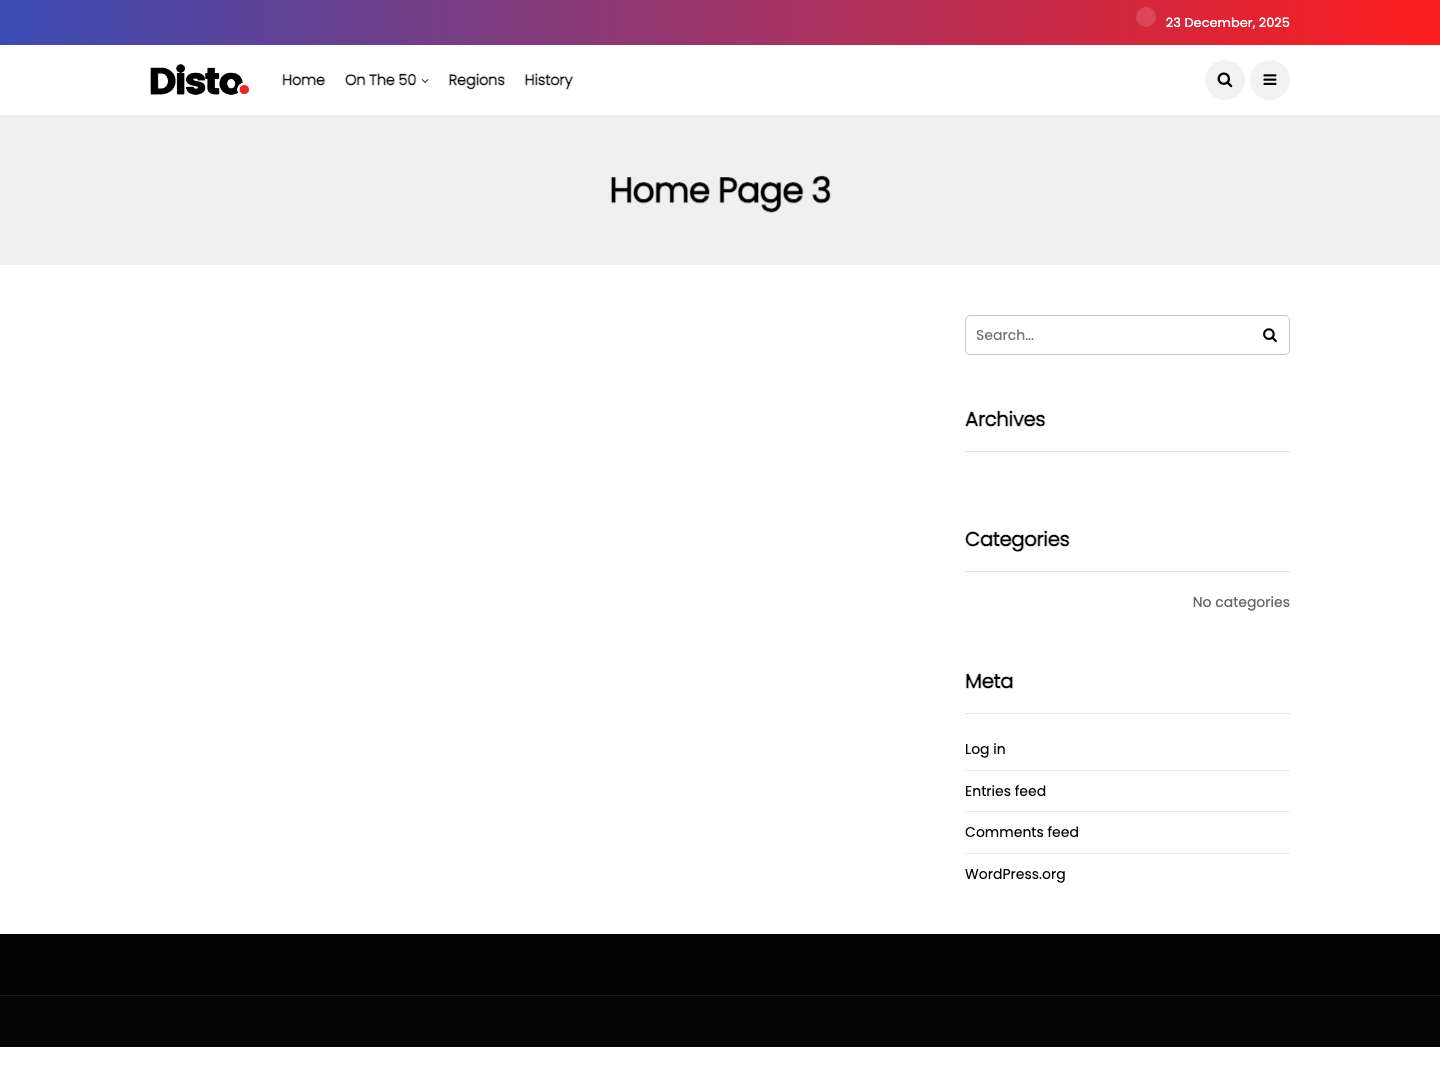Viewport: 1440px width, 1080px height.
Task: Visit WordPress.org from the Meta section
Action: pyautogui.click(x=1015, y=874)
